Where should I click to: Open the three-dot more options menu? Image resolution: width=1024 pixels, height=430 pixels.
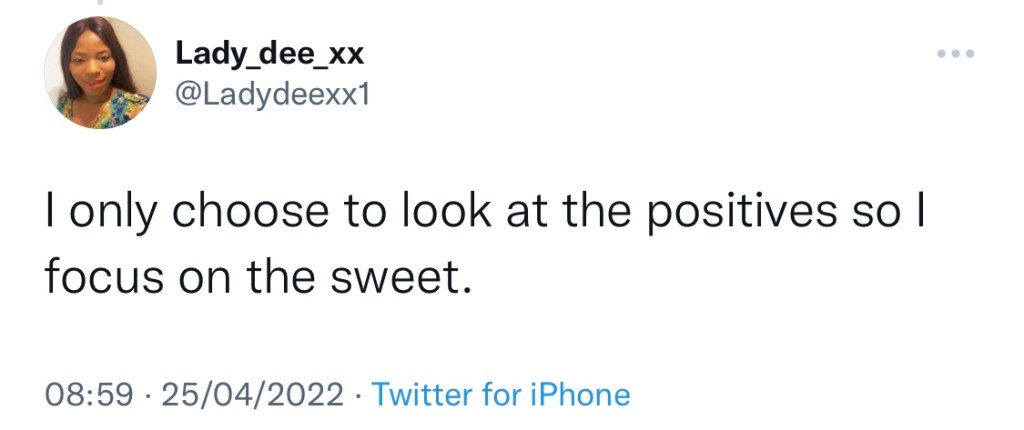coord(955,53)
